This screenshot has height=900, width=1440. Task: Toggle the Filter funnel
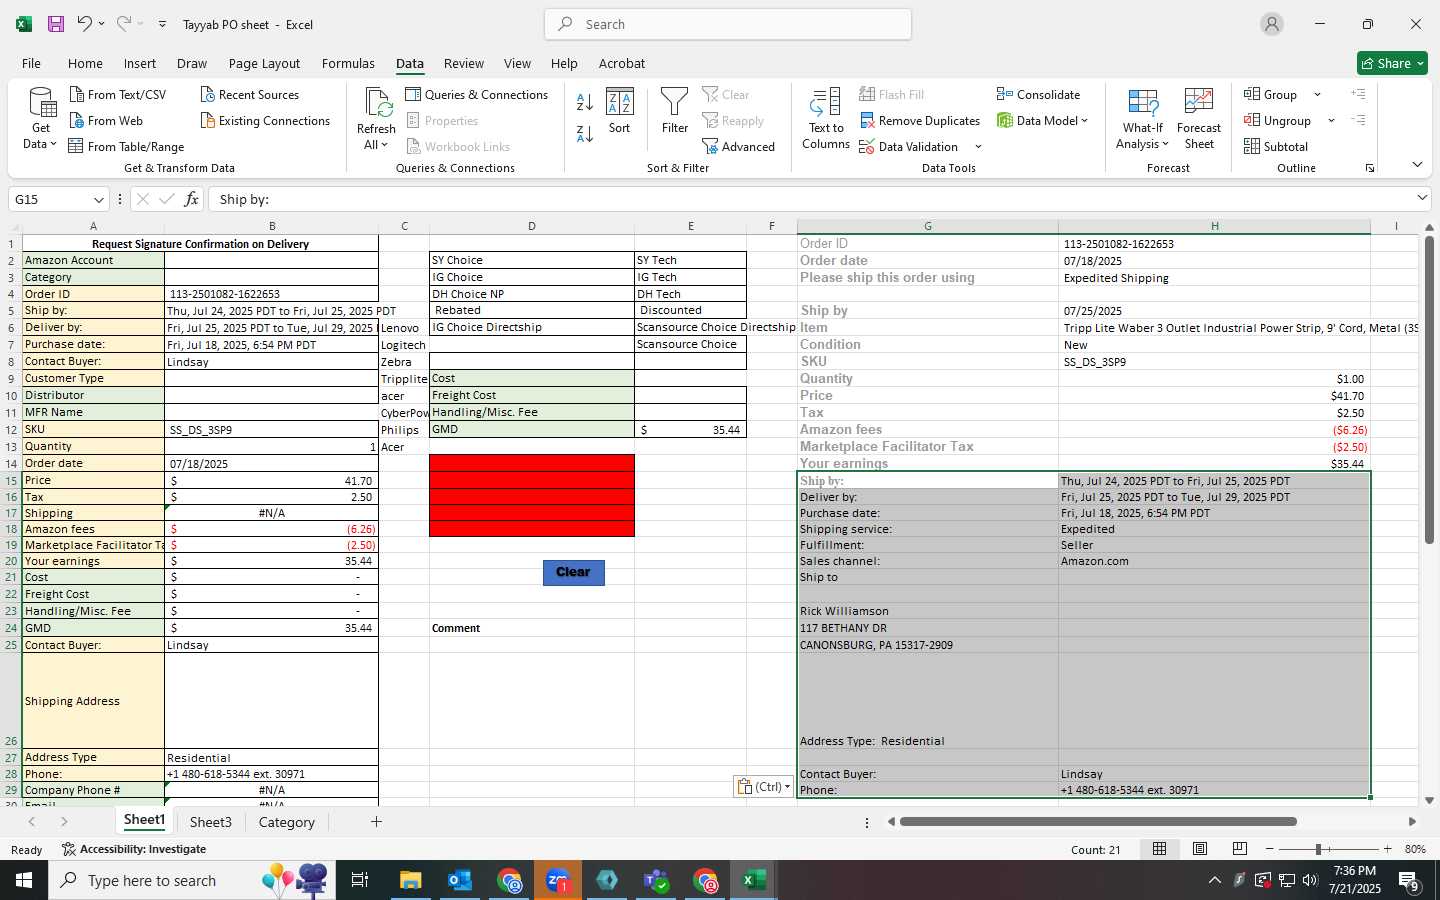[675, 111]
